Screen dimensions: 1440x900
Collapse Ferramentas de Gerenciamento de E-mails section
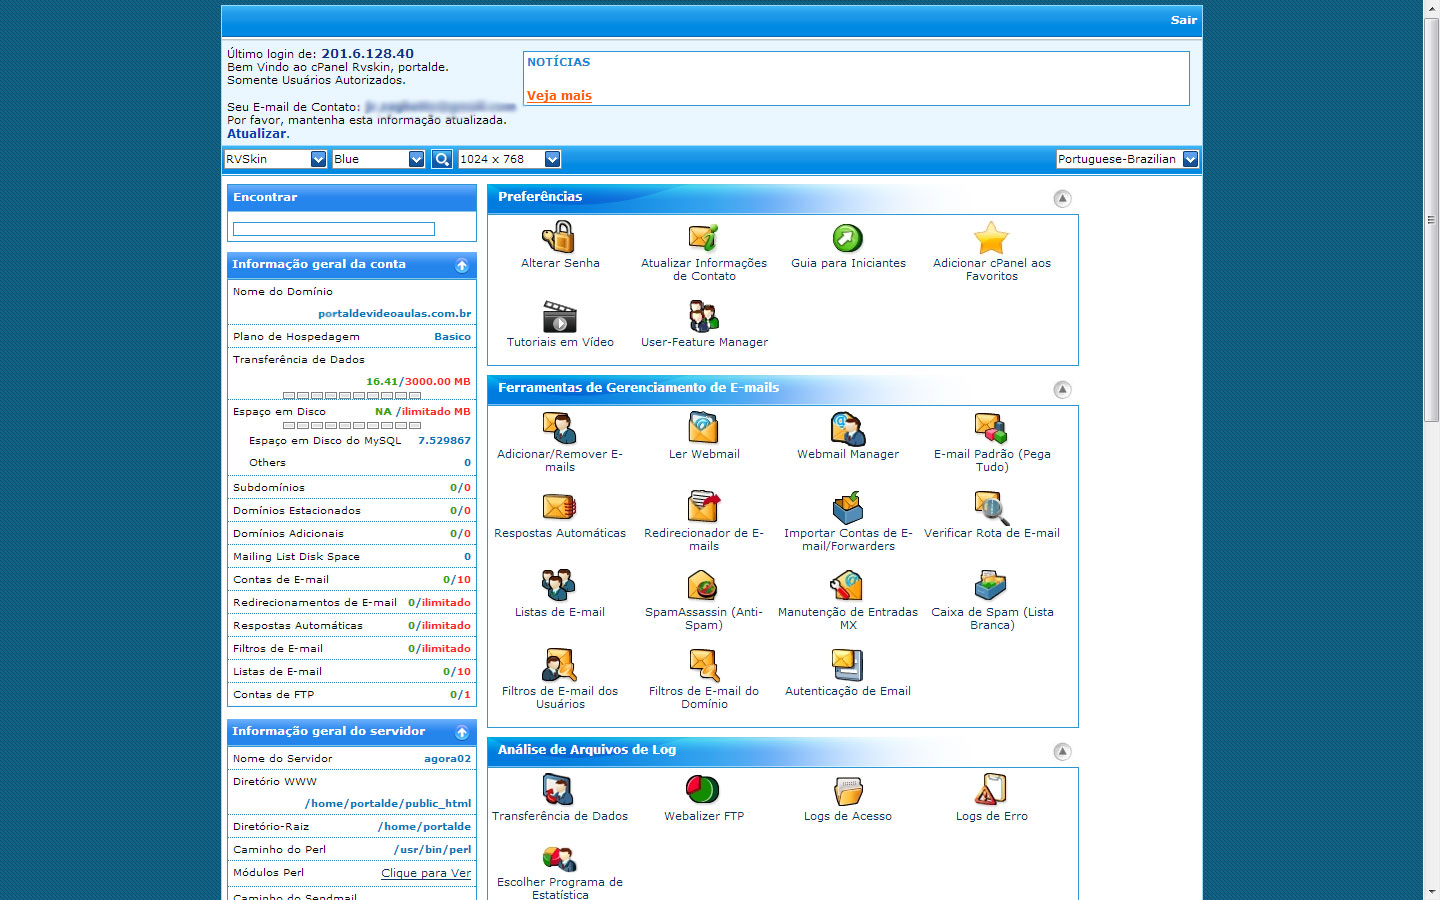coord(1062,390)
